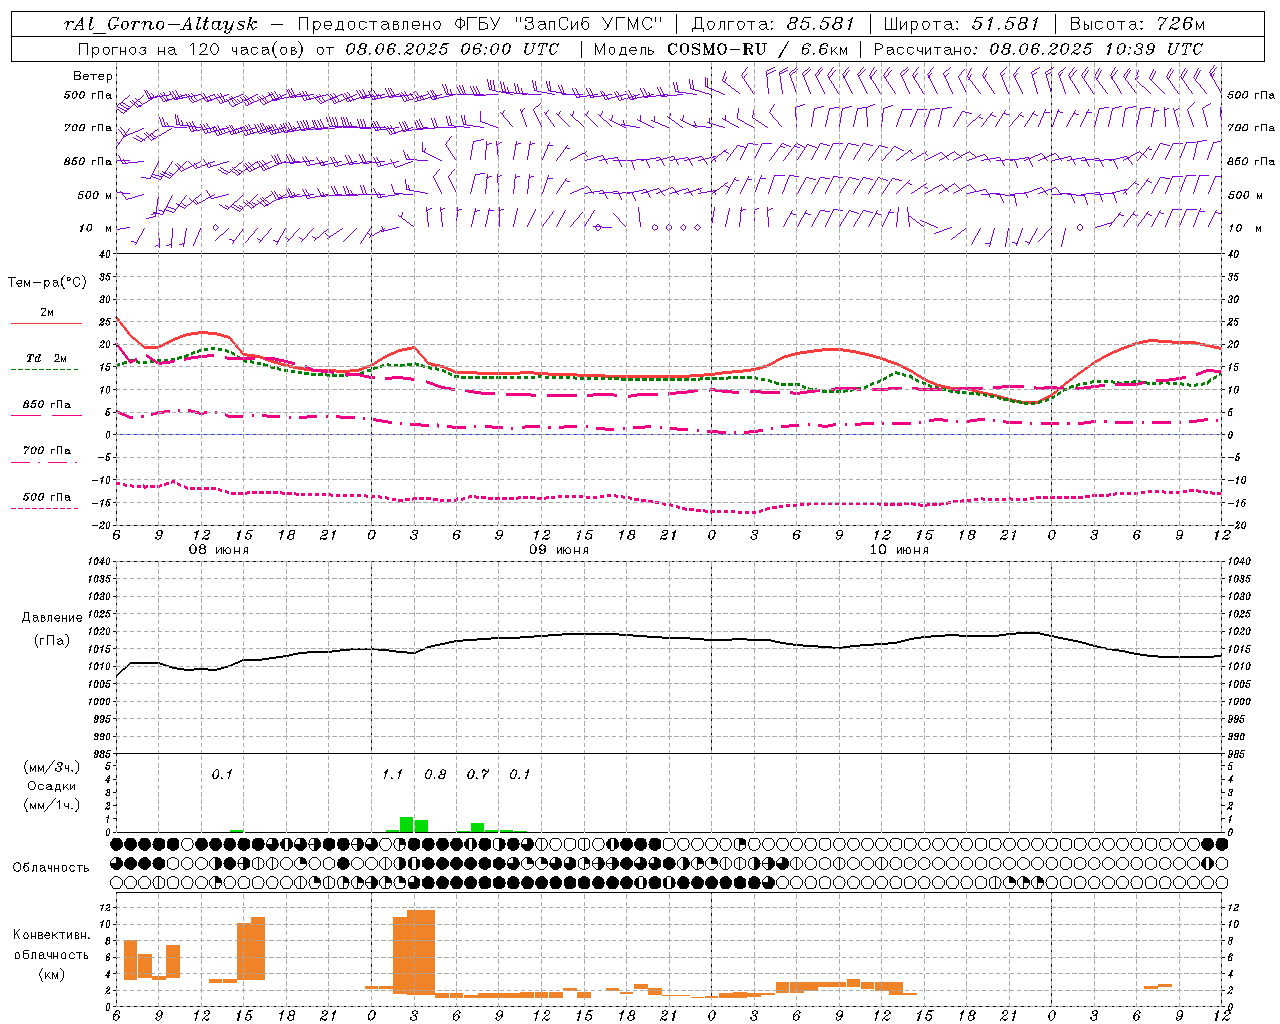The image size is (1280, 1024).
Task: Click the tallest green precipitation bar
Action: pos(406,825)
